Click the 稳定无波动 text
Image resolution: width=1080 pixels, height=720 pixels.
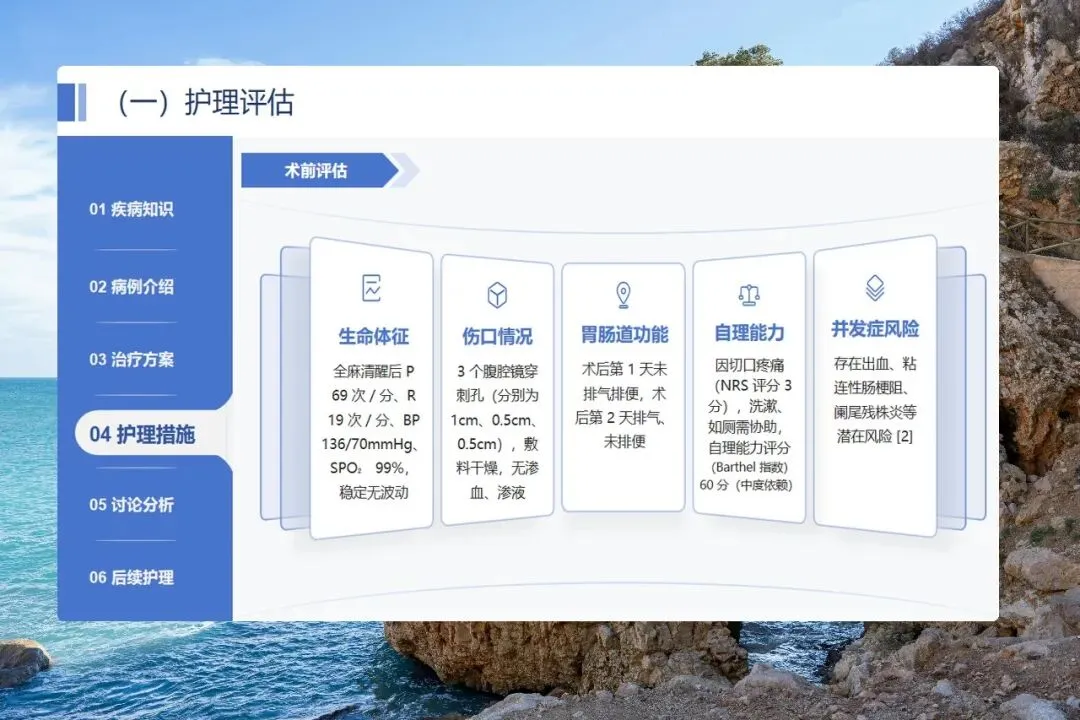[374, 493]
